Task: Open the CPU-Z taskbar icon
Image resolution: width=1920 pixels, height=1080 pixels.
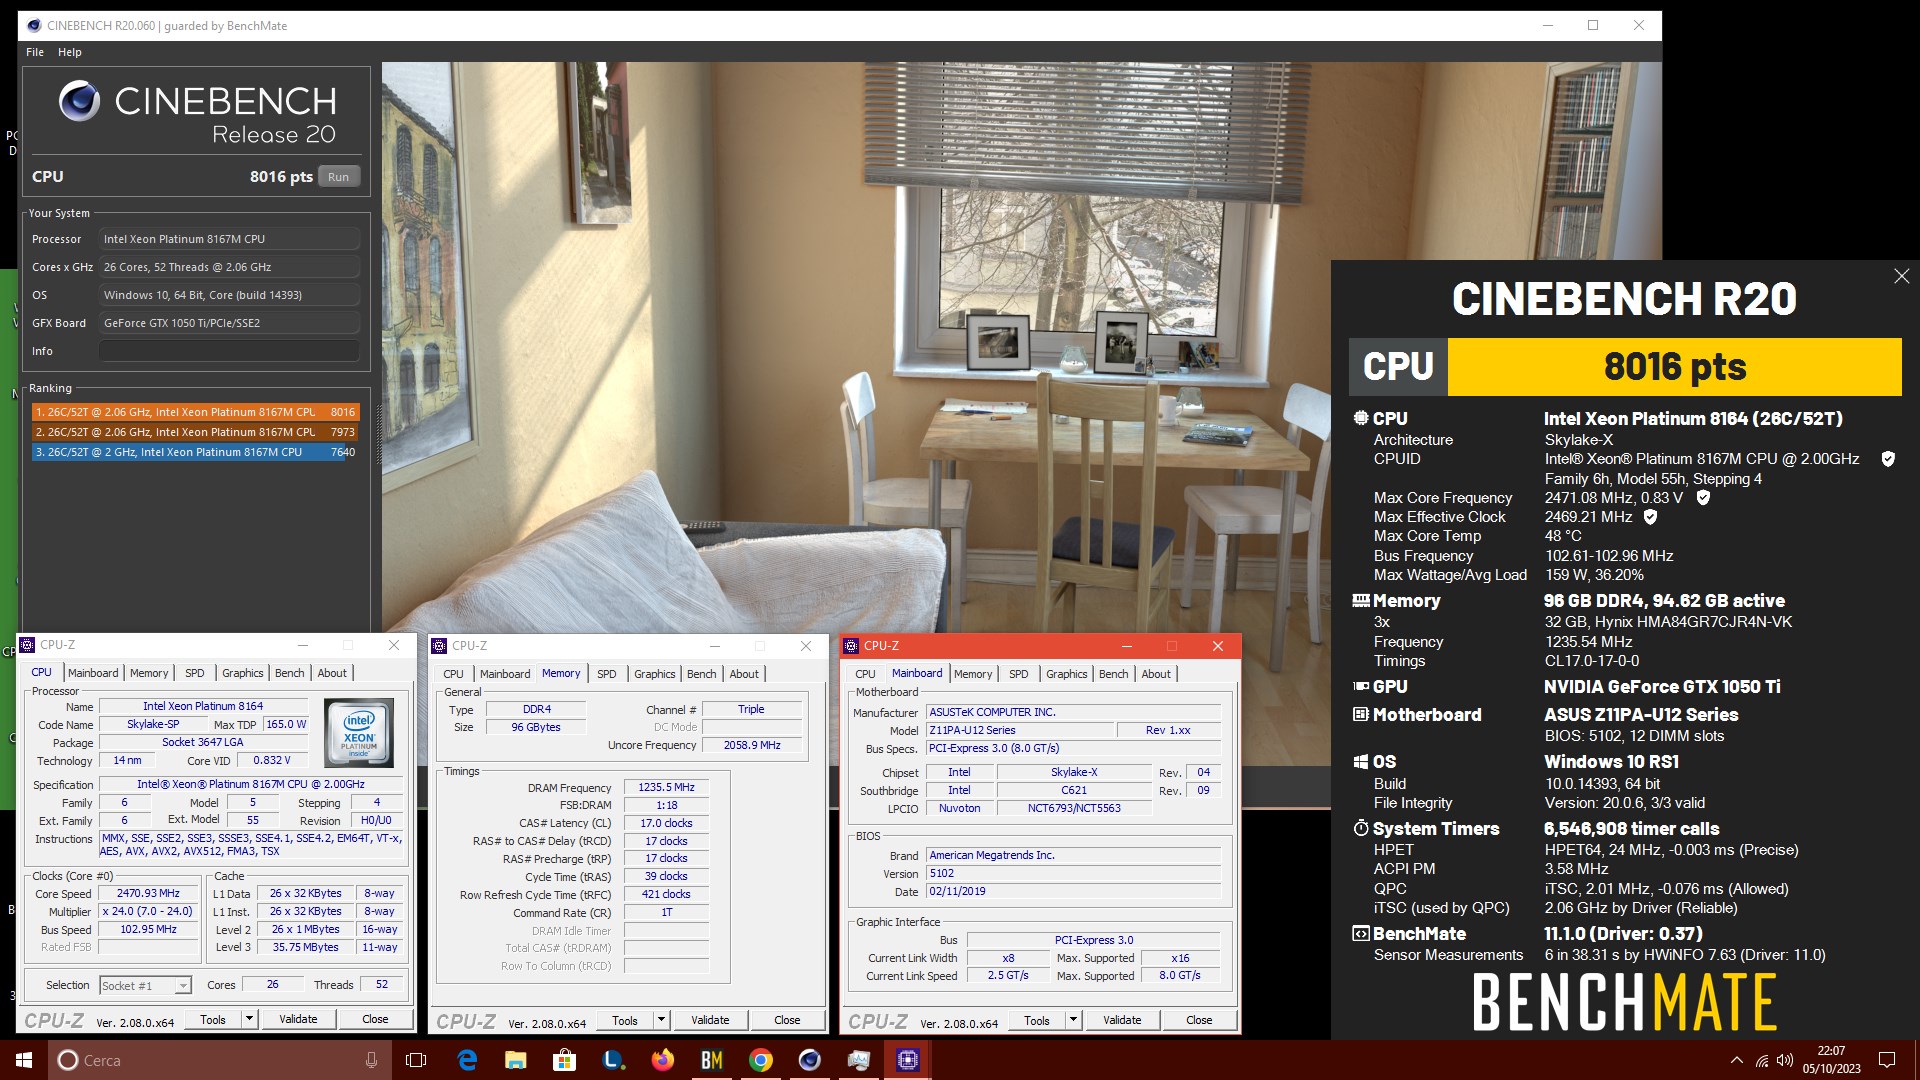Action: (907, 1060)
